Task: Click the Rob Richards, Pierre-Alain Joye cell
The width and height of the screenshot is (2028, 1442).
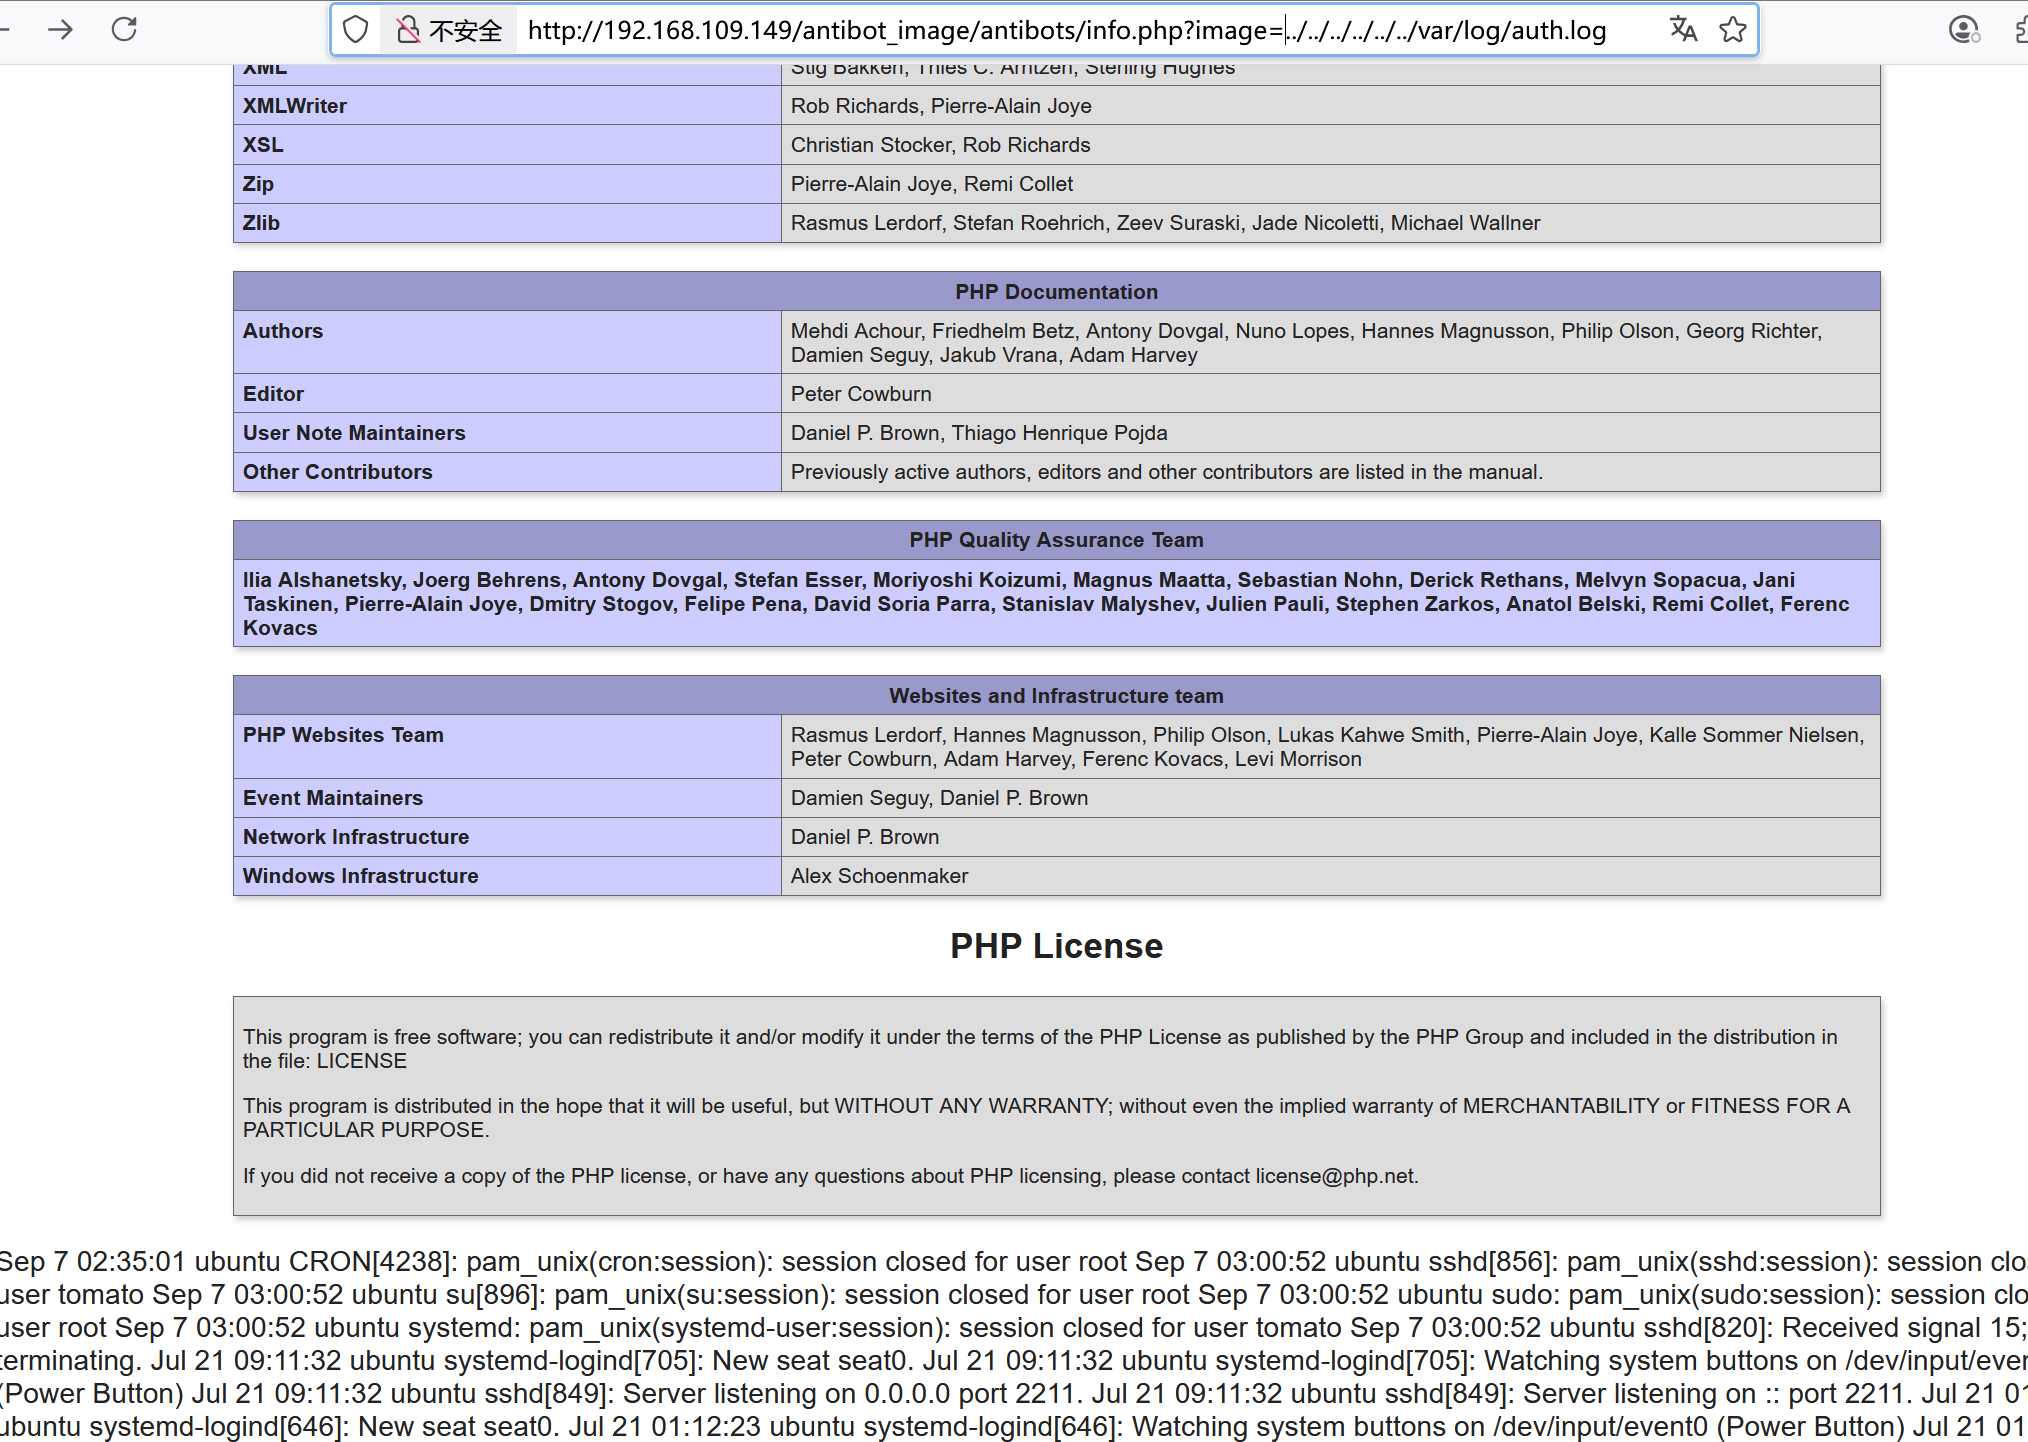Action: 1330,105
